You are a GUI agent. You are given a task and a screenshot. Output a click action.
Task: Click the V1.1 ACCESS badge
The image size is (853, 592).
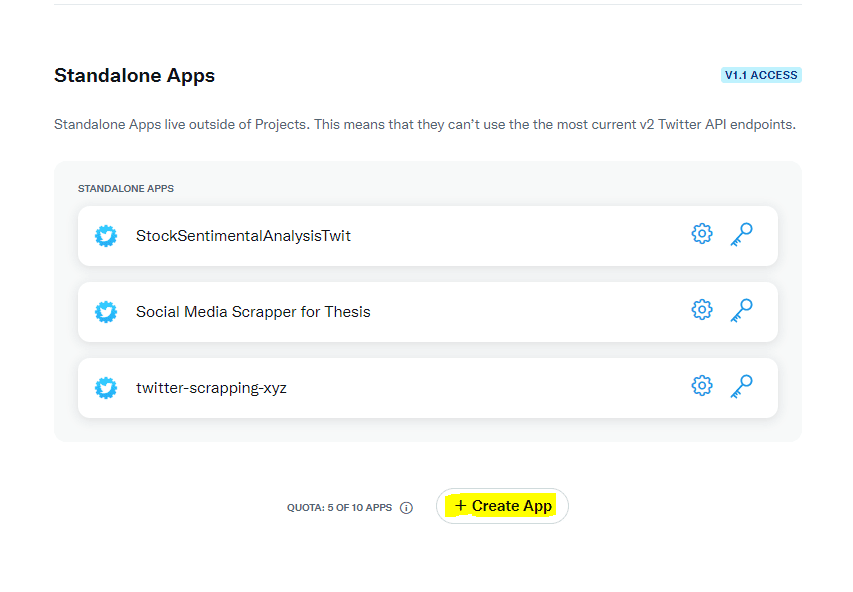coord(761,75)
